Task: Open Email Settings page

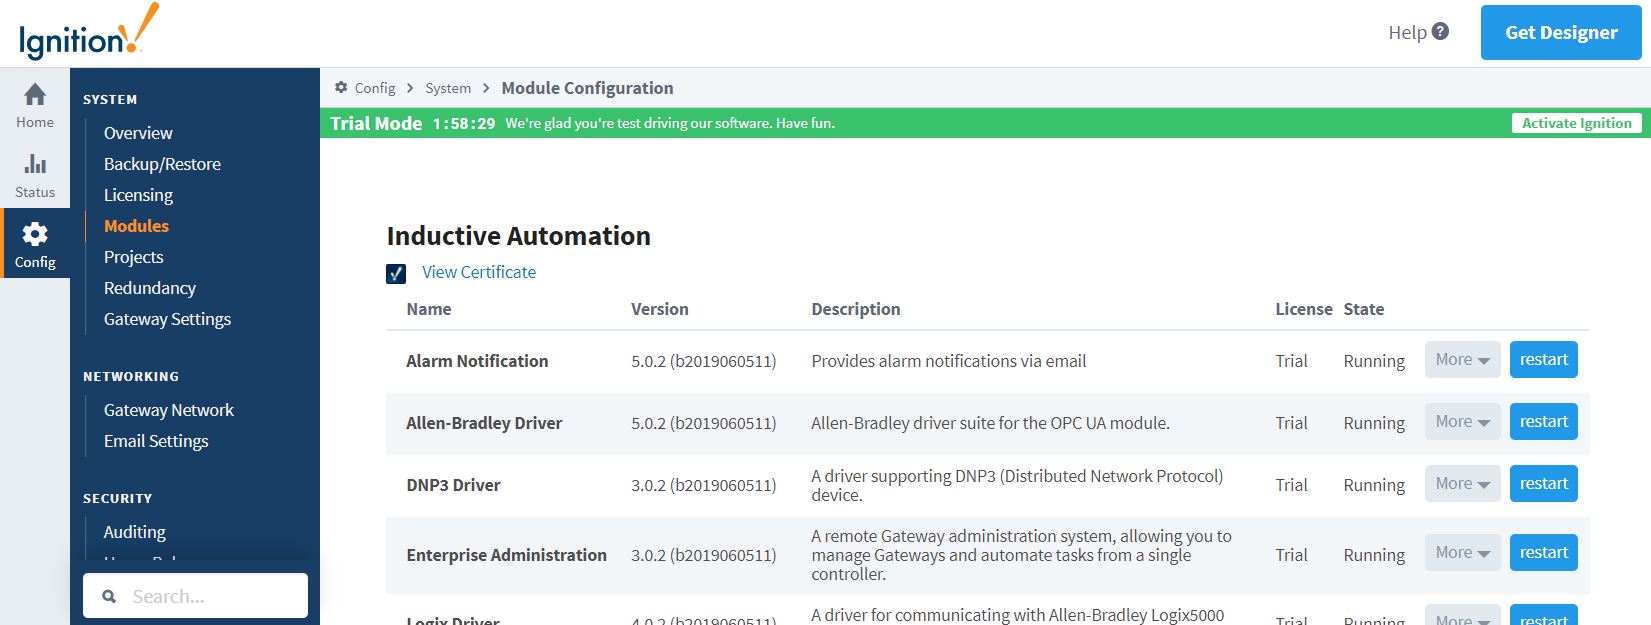Action: (156, 441)
